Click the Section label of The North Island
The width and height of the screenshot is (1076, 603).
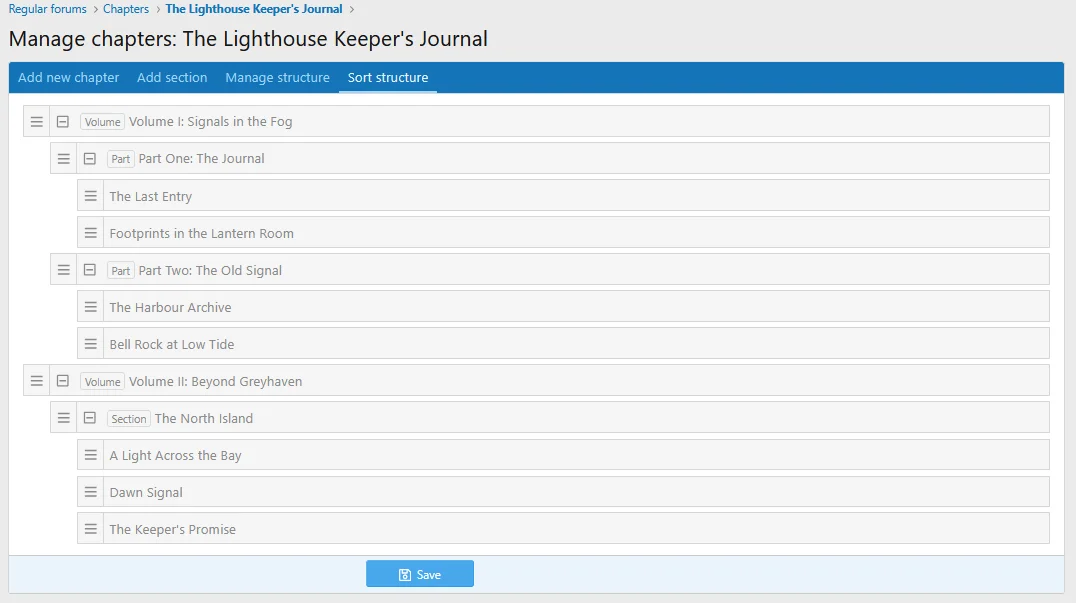point(128,419)
